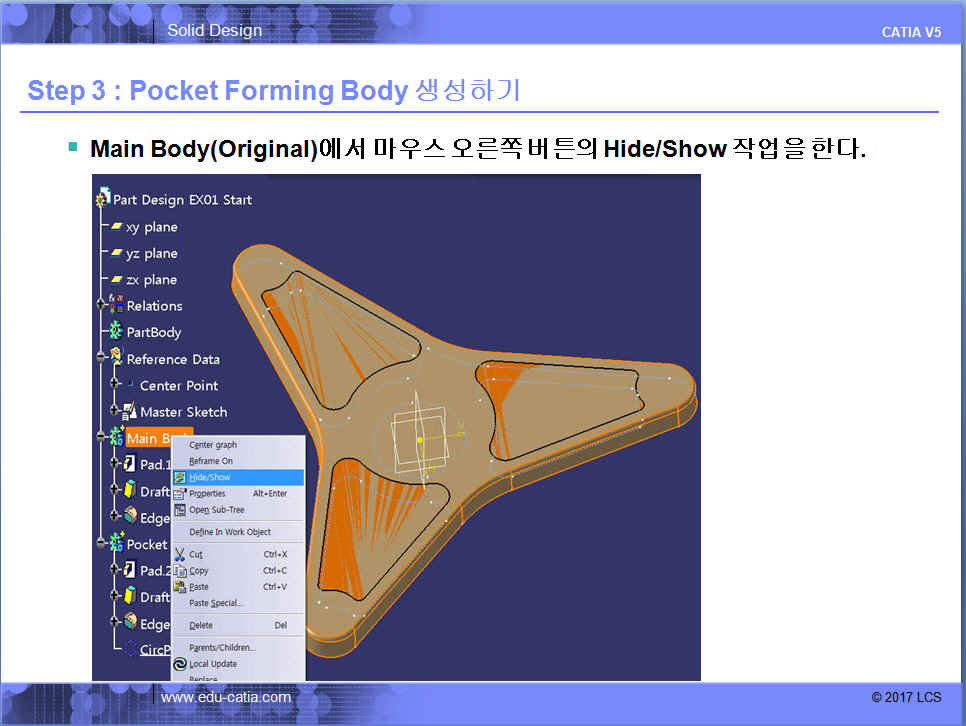The width and height of the screenshot is (966, 726).
Task: Click the xy plane icon in tree
Action: point(116,227)
